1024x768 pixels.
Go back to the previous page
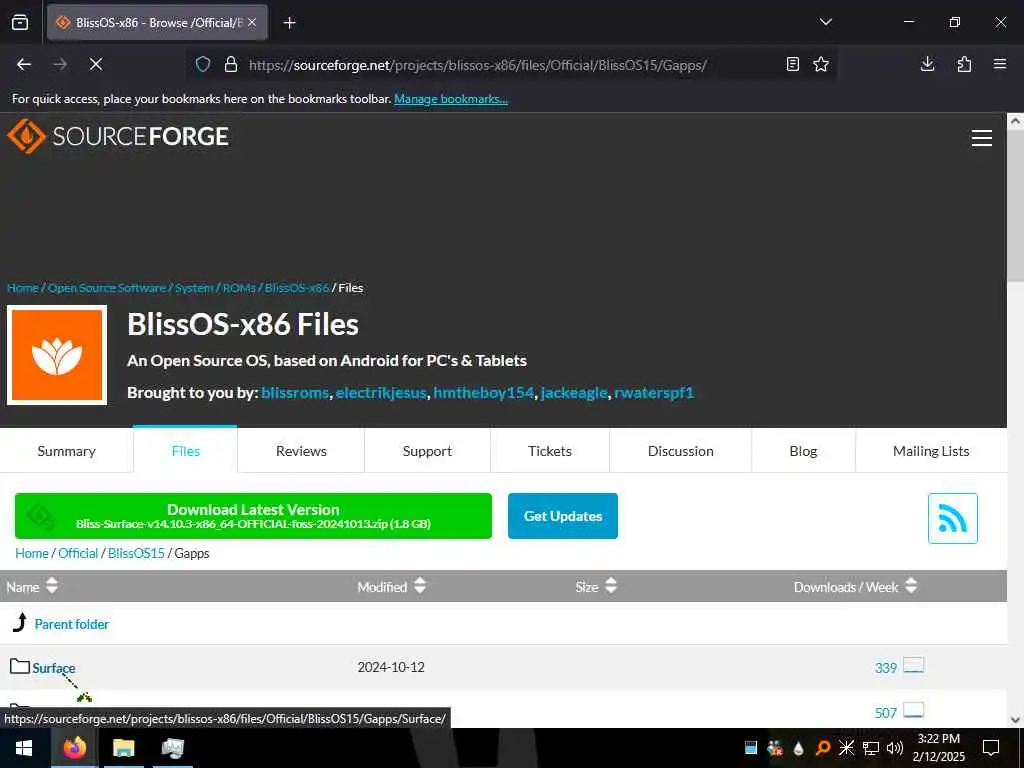[x=24, y=64]
